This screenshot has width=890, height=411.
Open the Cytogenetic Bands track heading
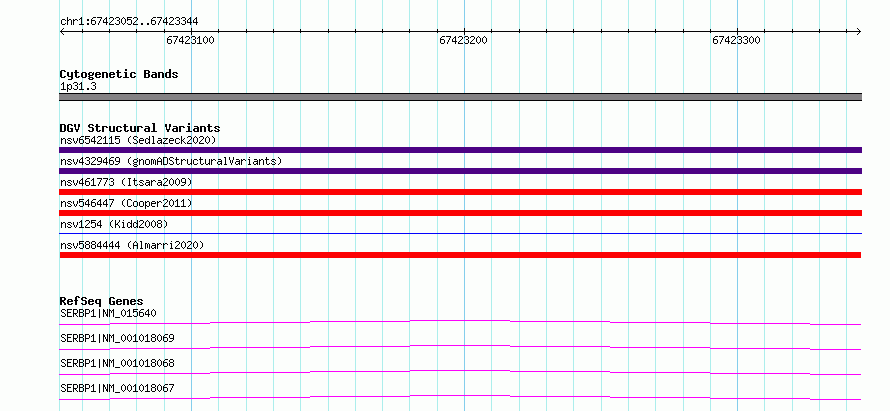(x=119, y=74)
